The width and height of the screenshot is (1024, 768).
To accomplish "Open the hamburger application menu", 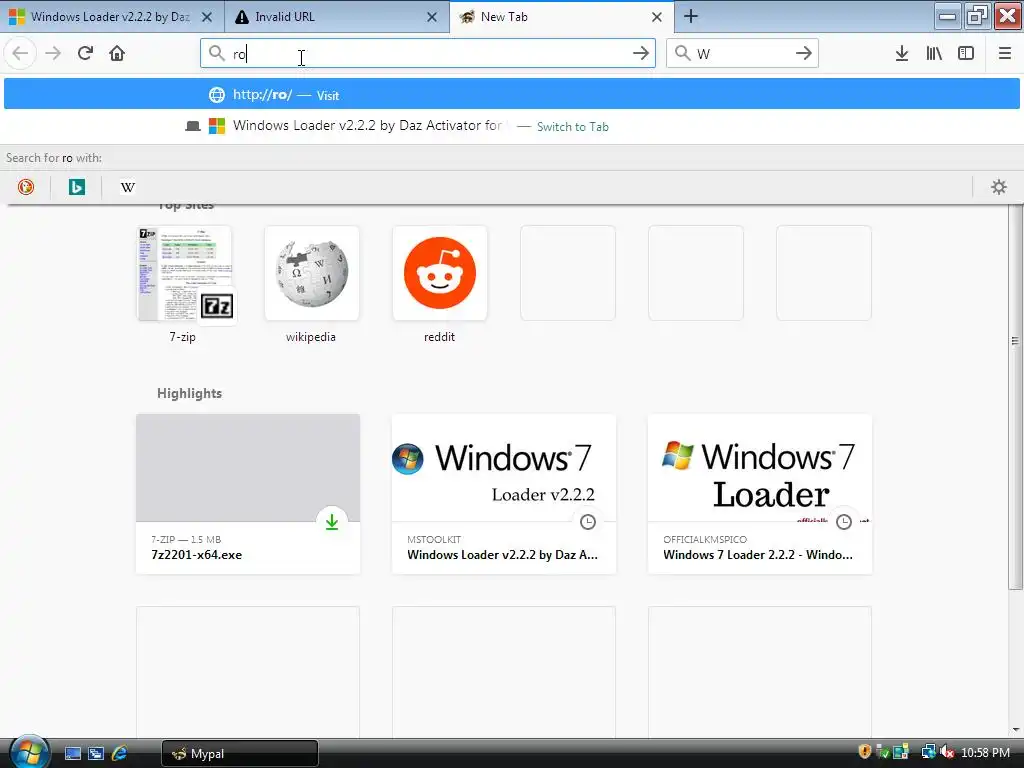I will click(x=1005, y=53).
